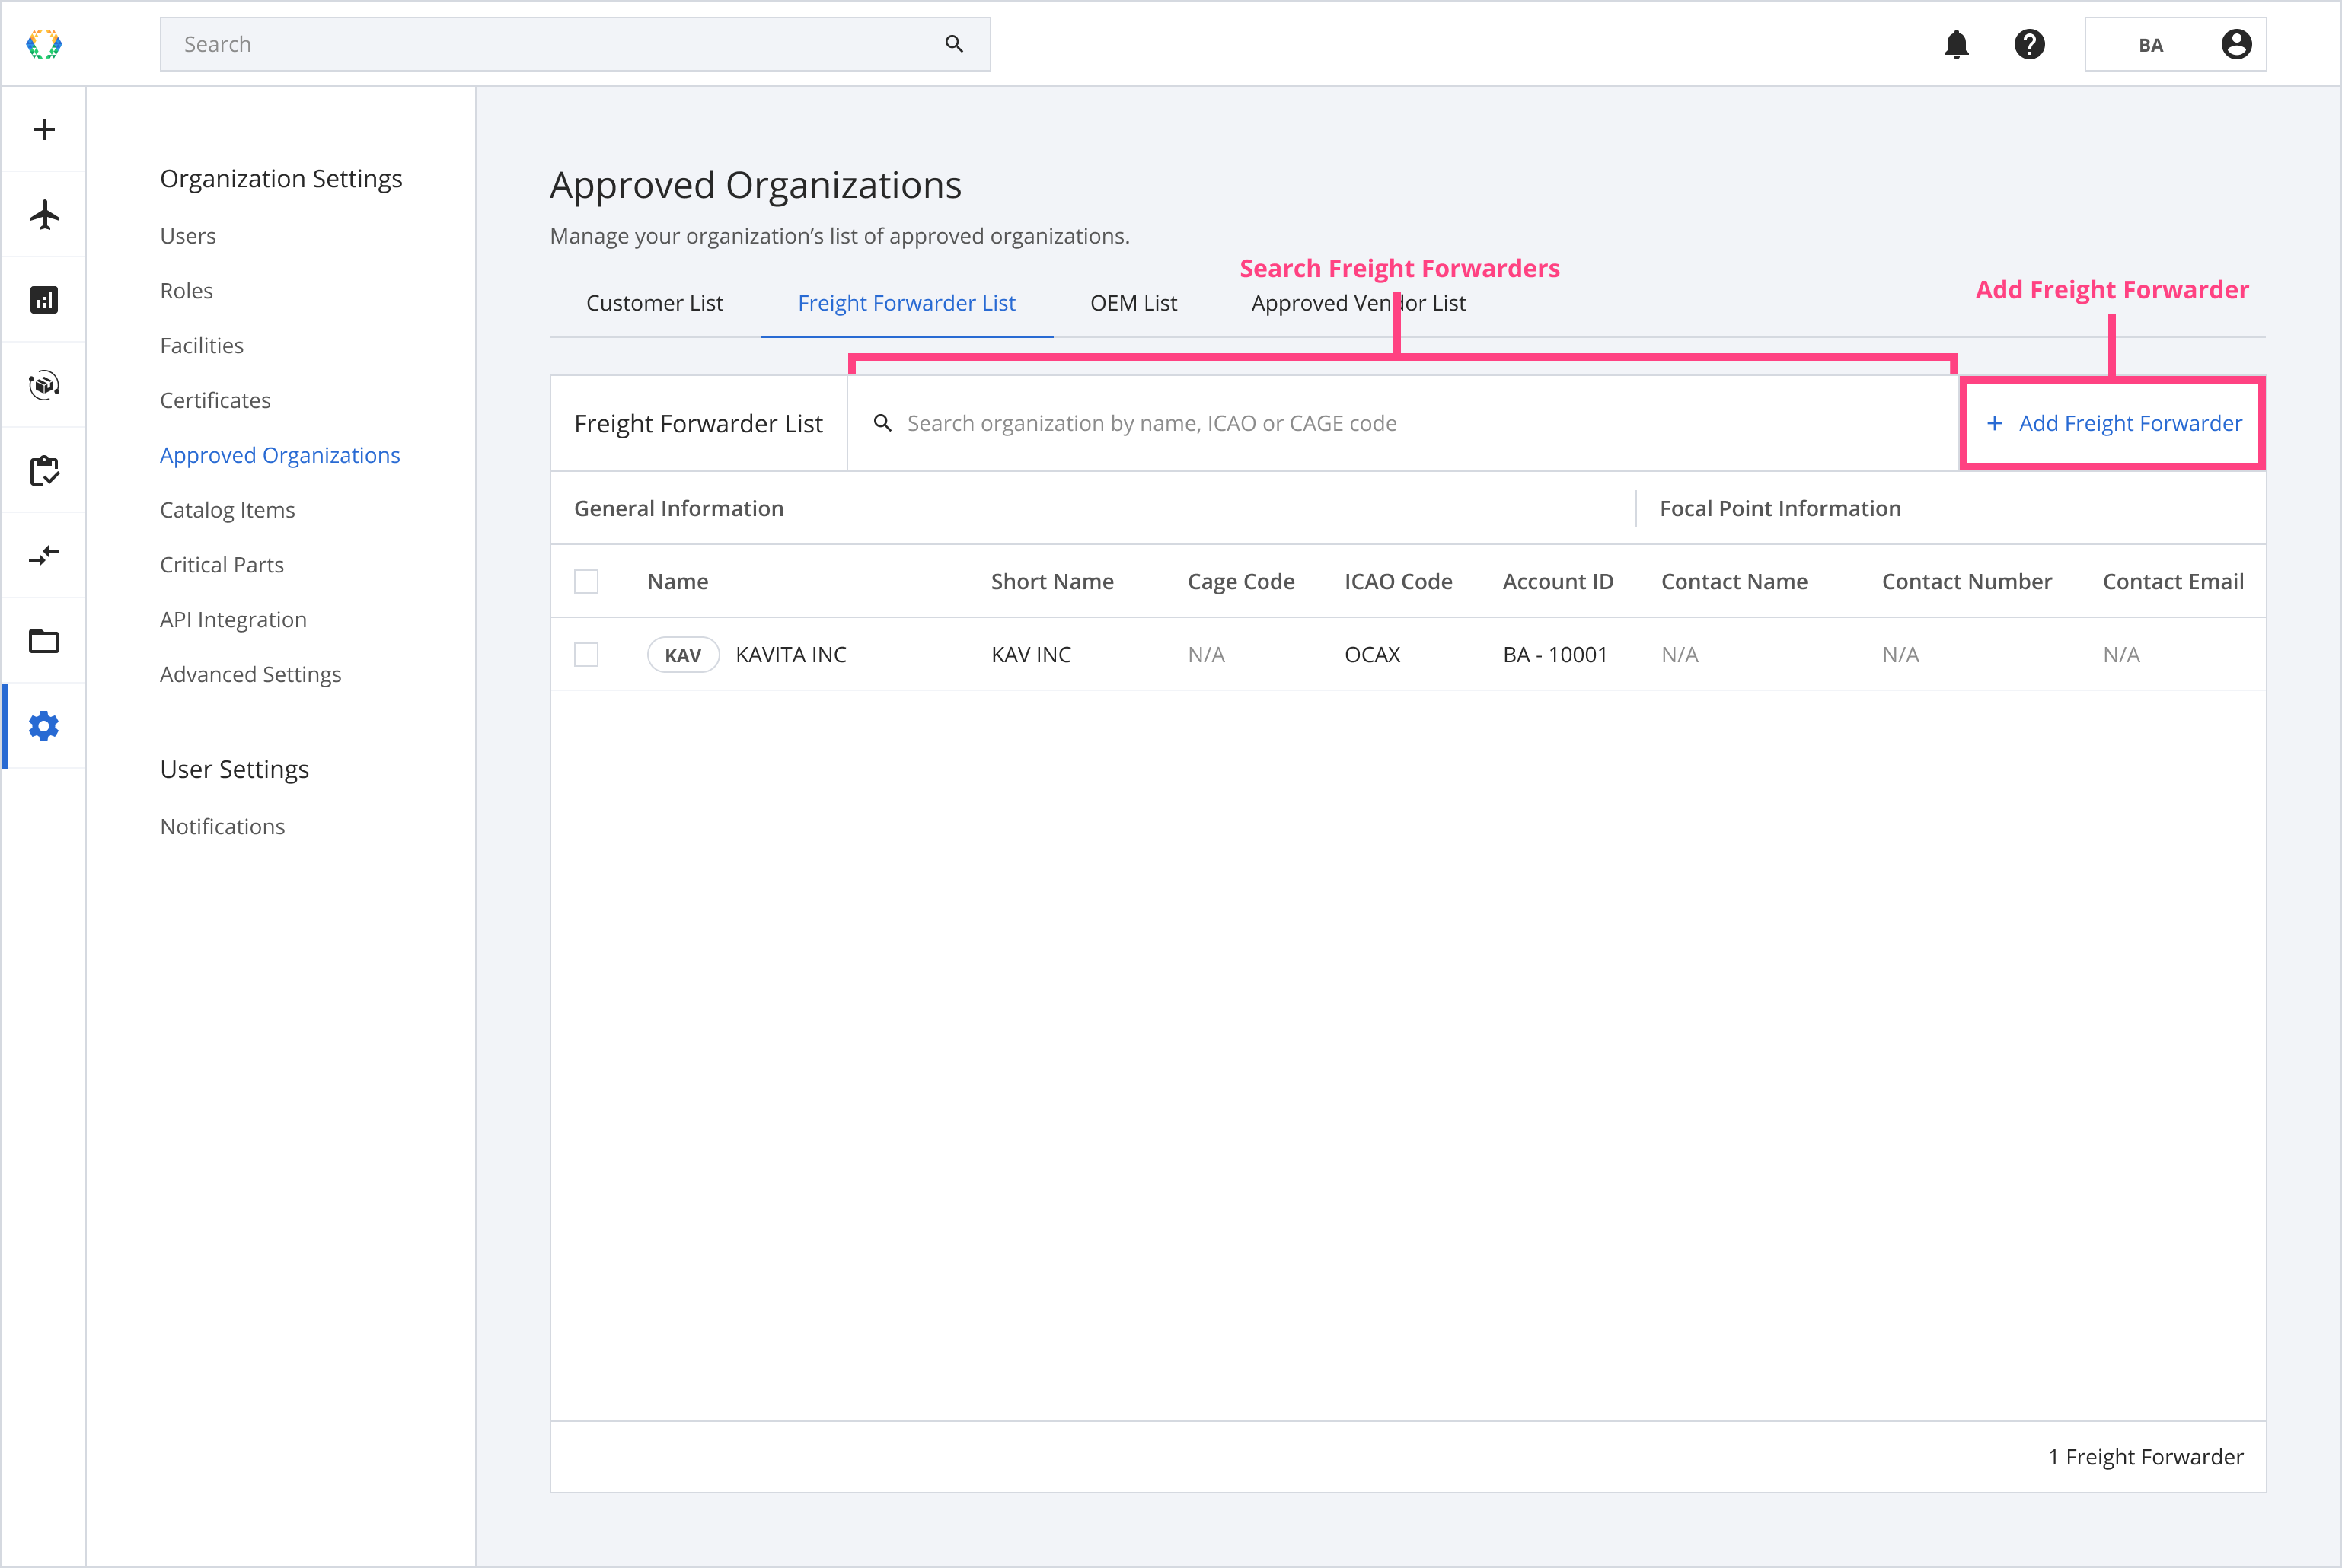Viewport: 2342px width, 1568px height.
Task: Open Catalog Items settings
Action: pyautogui.click(x=227, y=510)
